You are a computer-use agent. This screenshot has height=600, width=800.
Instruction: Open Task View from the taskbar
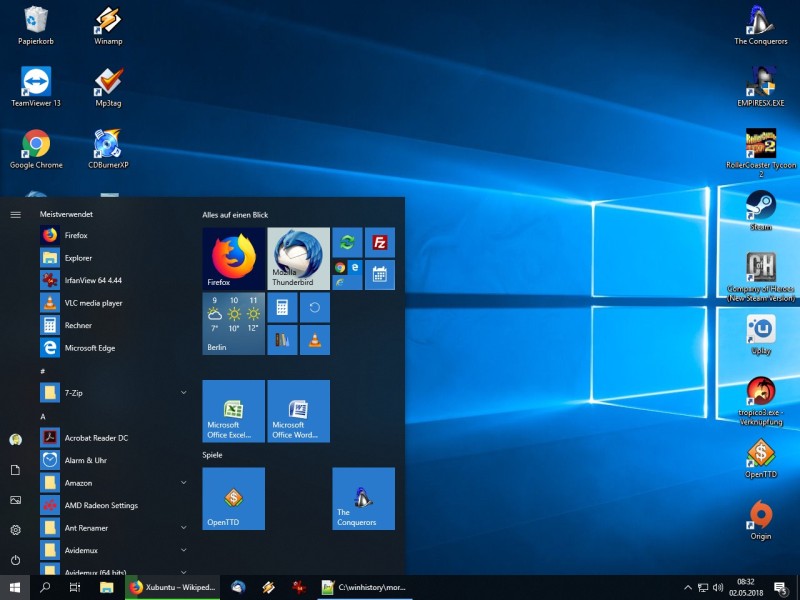(75, 587)
